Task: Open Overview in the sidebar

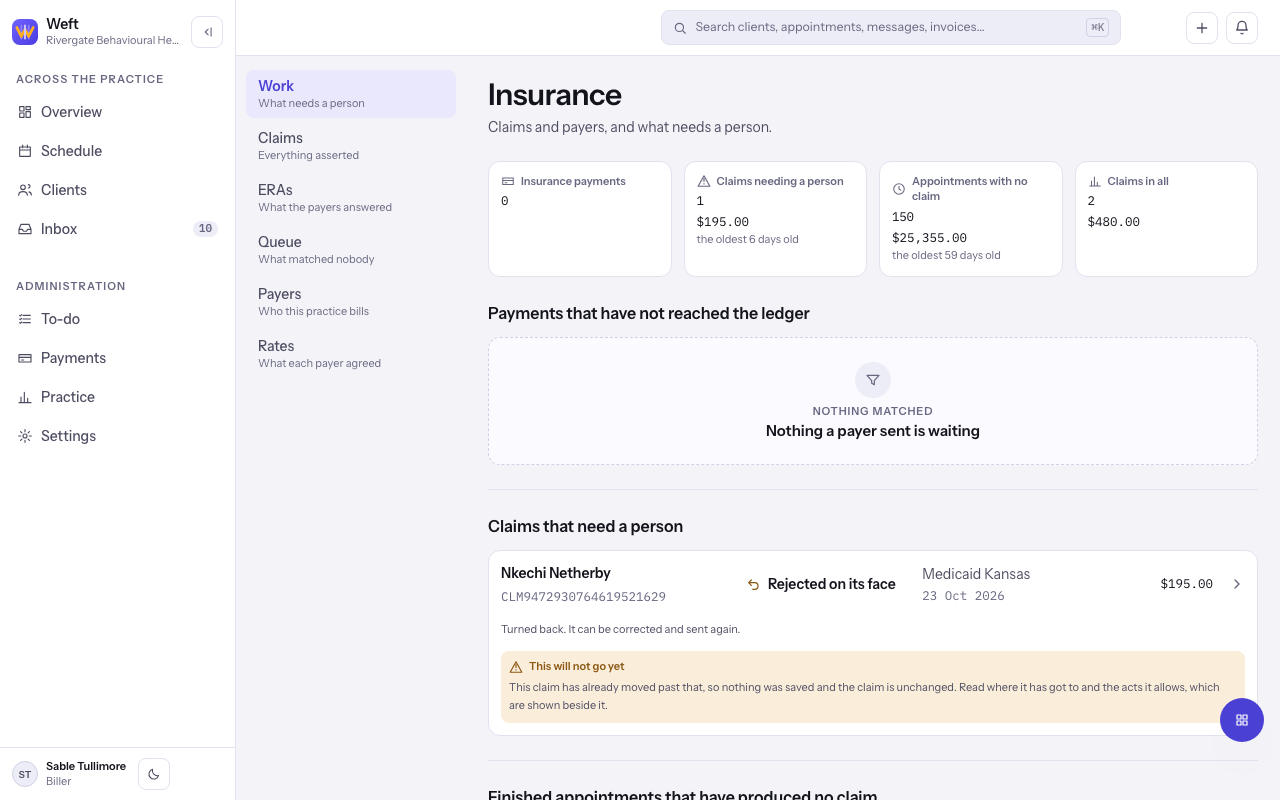Action: (x=118, y=112)
